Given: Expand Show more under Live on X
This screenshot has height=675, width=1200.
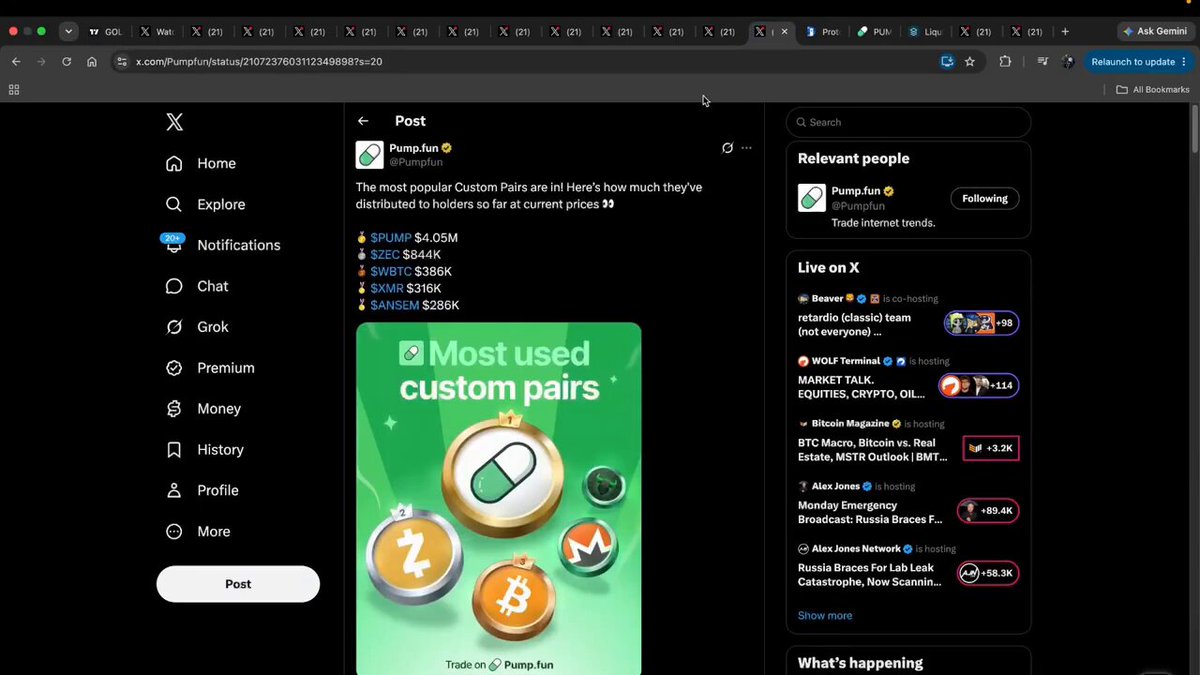Looking at the screenshot, I should pyautogui.click(x=825, y=616).
